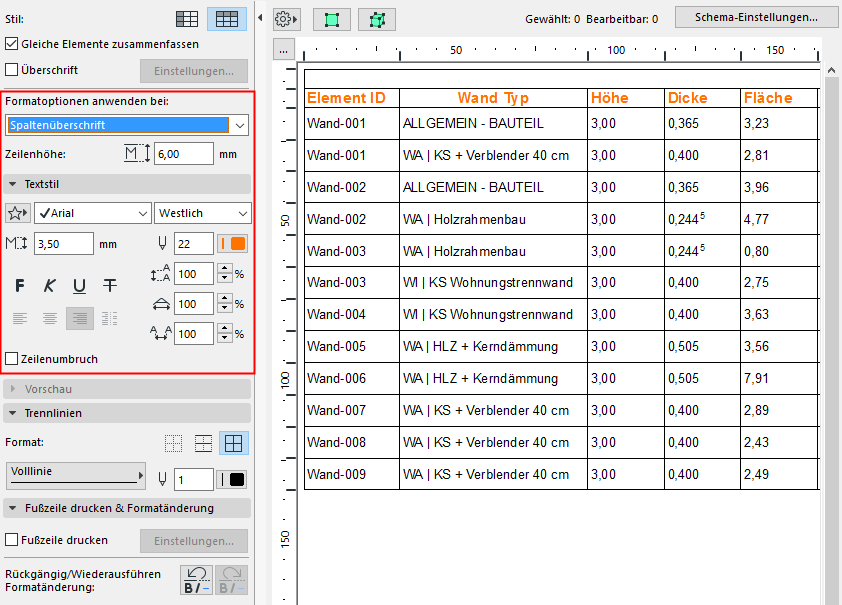
Task: Uncheck Gleiche Elemente zusammenfassen
Action: [12, 44]
